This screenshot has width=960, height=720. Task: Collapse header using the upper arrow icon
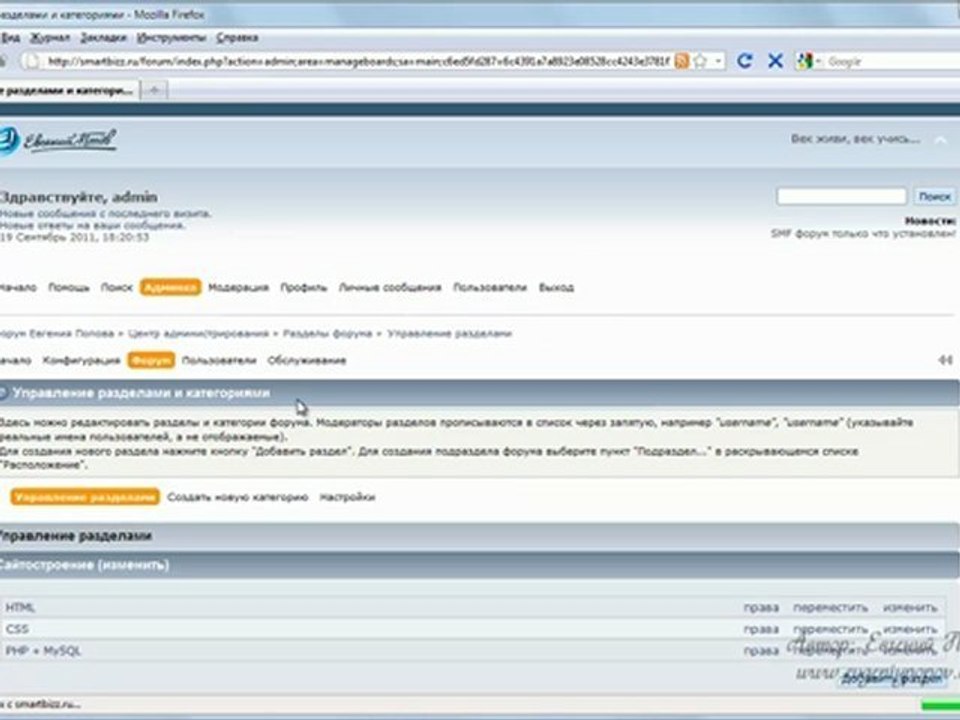[941, 140]
